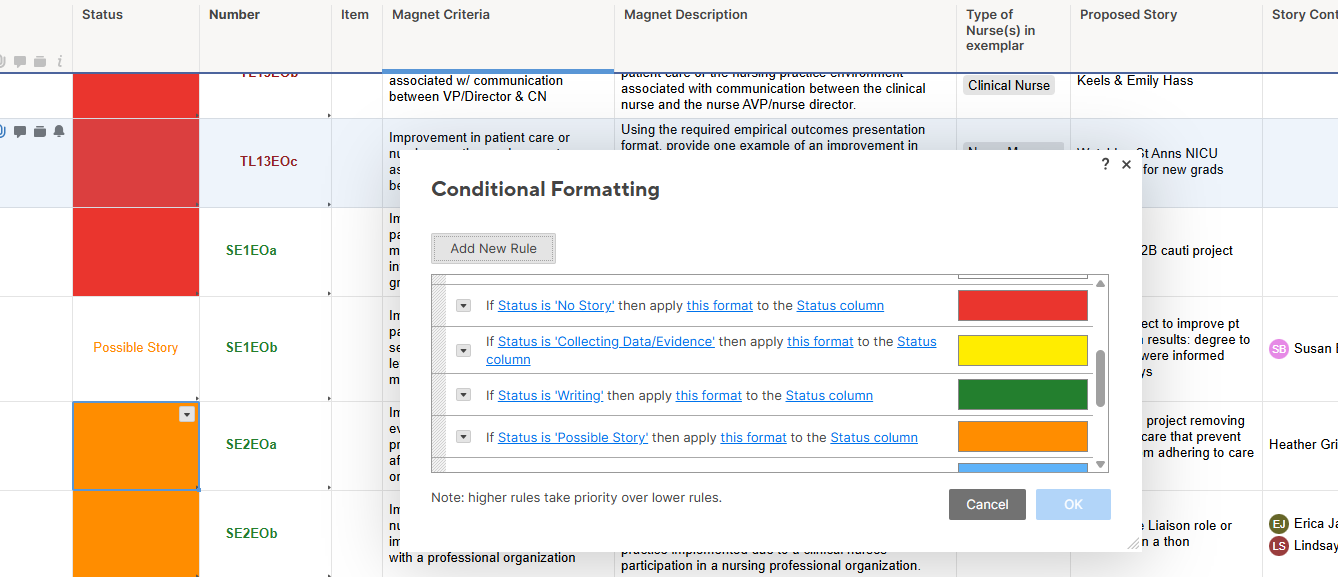Select Magnet Criteria column header
Image resolution: width=1338 pixels, height=577 pixels.
pyautogui.click(x=441, y=14)
